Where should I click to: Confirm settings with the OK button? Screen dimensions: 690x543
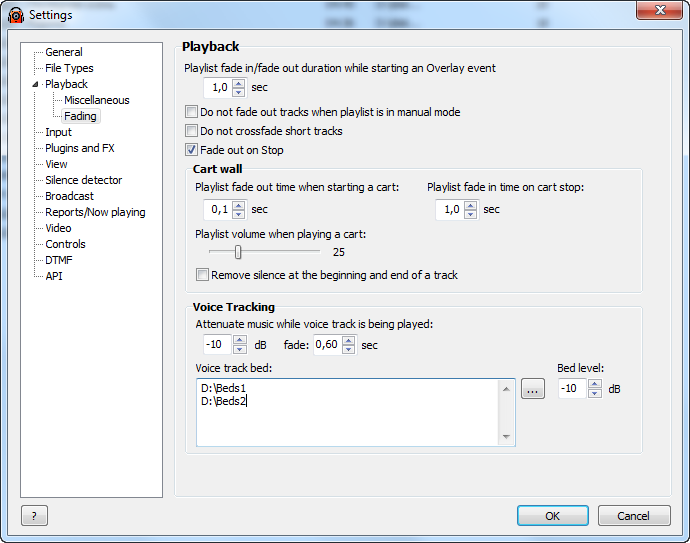[x=553, y=516]
